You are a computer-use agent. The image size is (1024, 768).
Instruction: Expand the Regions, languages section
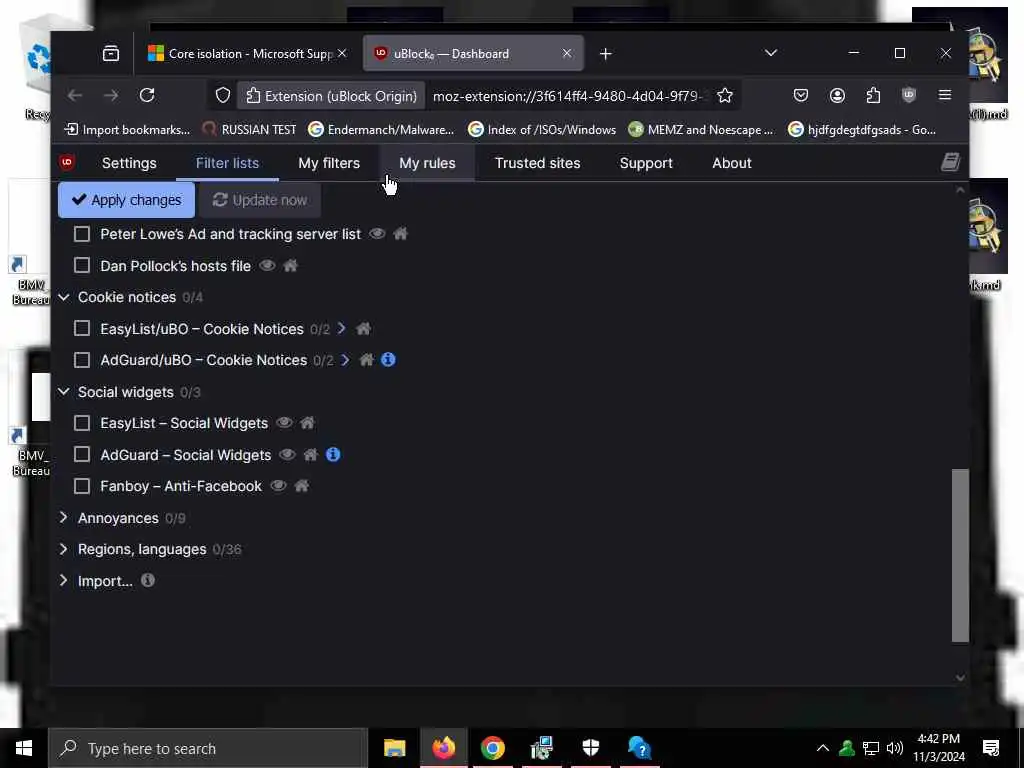point(63,549)
